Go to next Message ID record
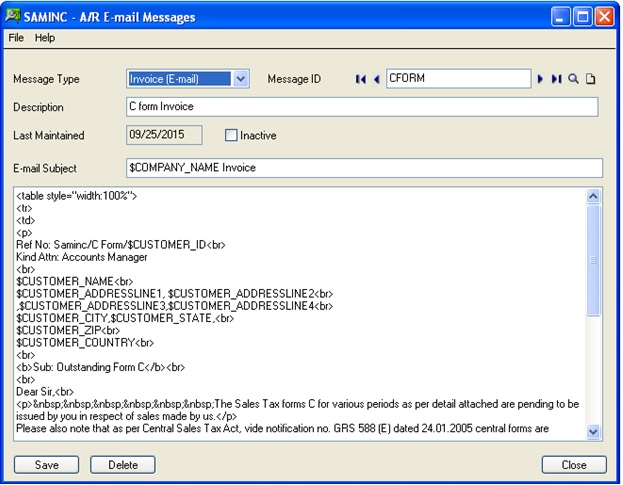The width and height of the screenshot is (623, 485). point(540,79)
